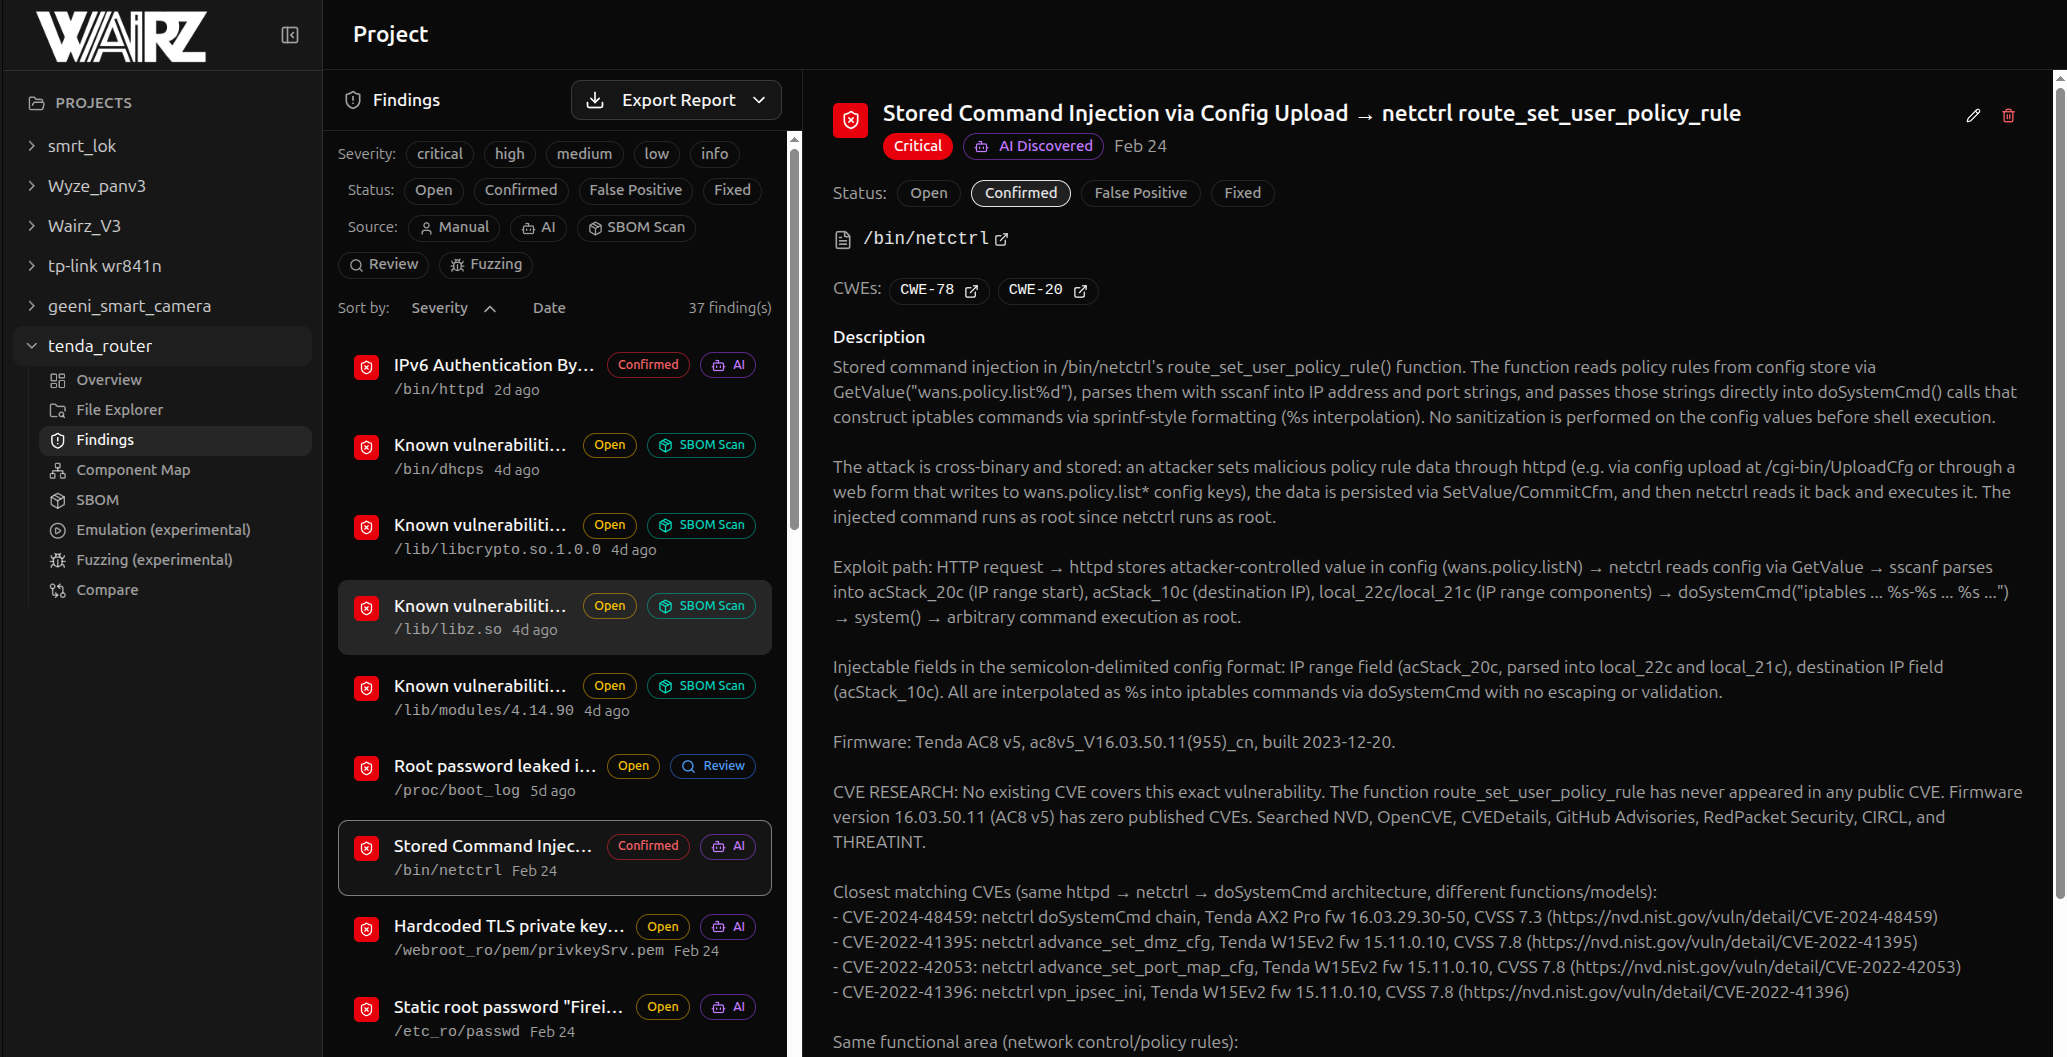Viewport: 2067px width, 1057px height.
Task: Open /bin/netctrl external link icon
Action: (1001, 239)
